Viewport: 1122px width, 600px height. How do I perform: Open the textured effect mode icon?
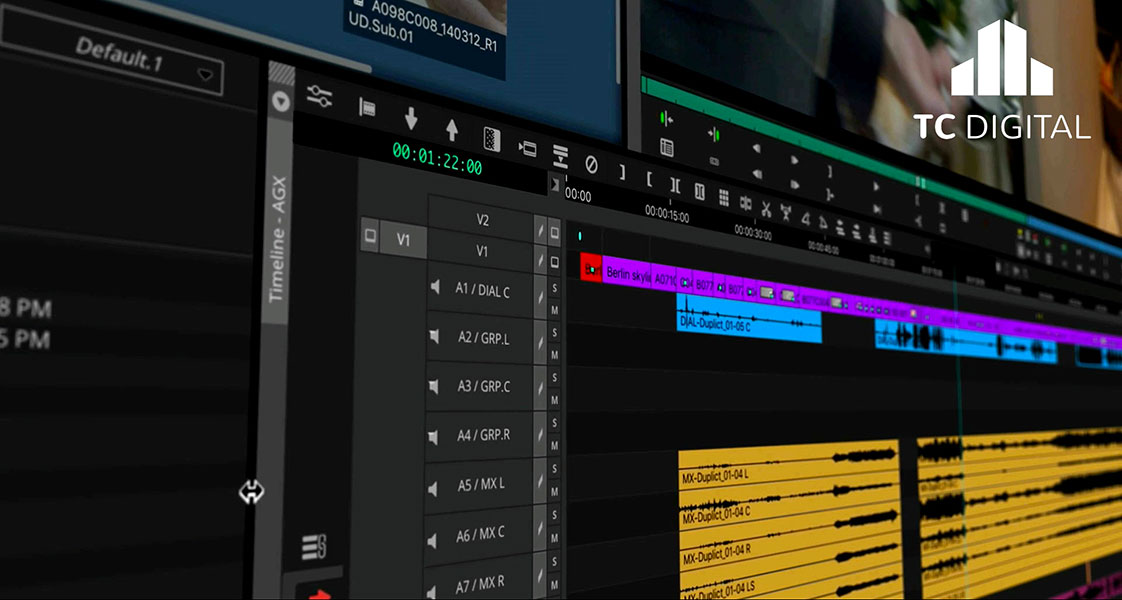(x=492, y=139)
